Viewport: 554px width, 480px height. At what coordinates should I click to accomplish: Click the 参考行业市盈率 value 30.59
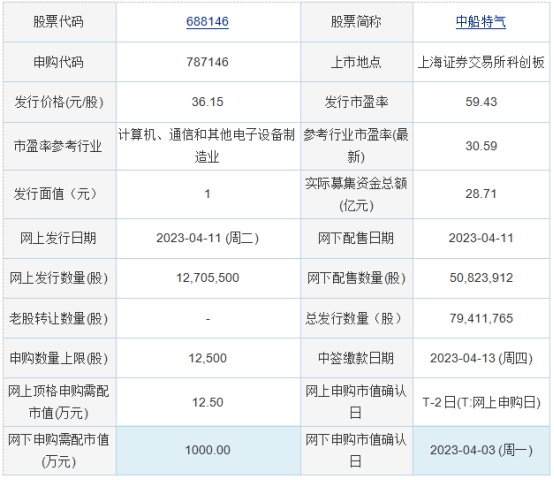pyautogui.click(x=481, y=146)
